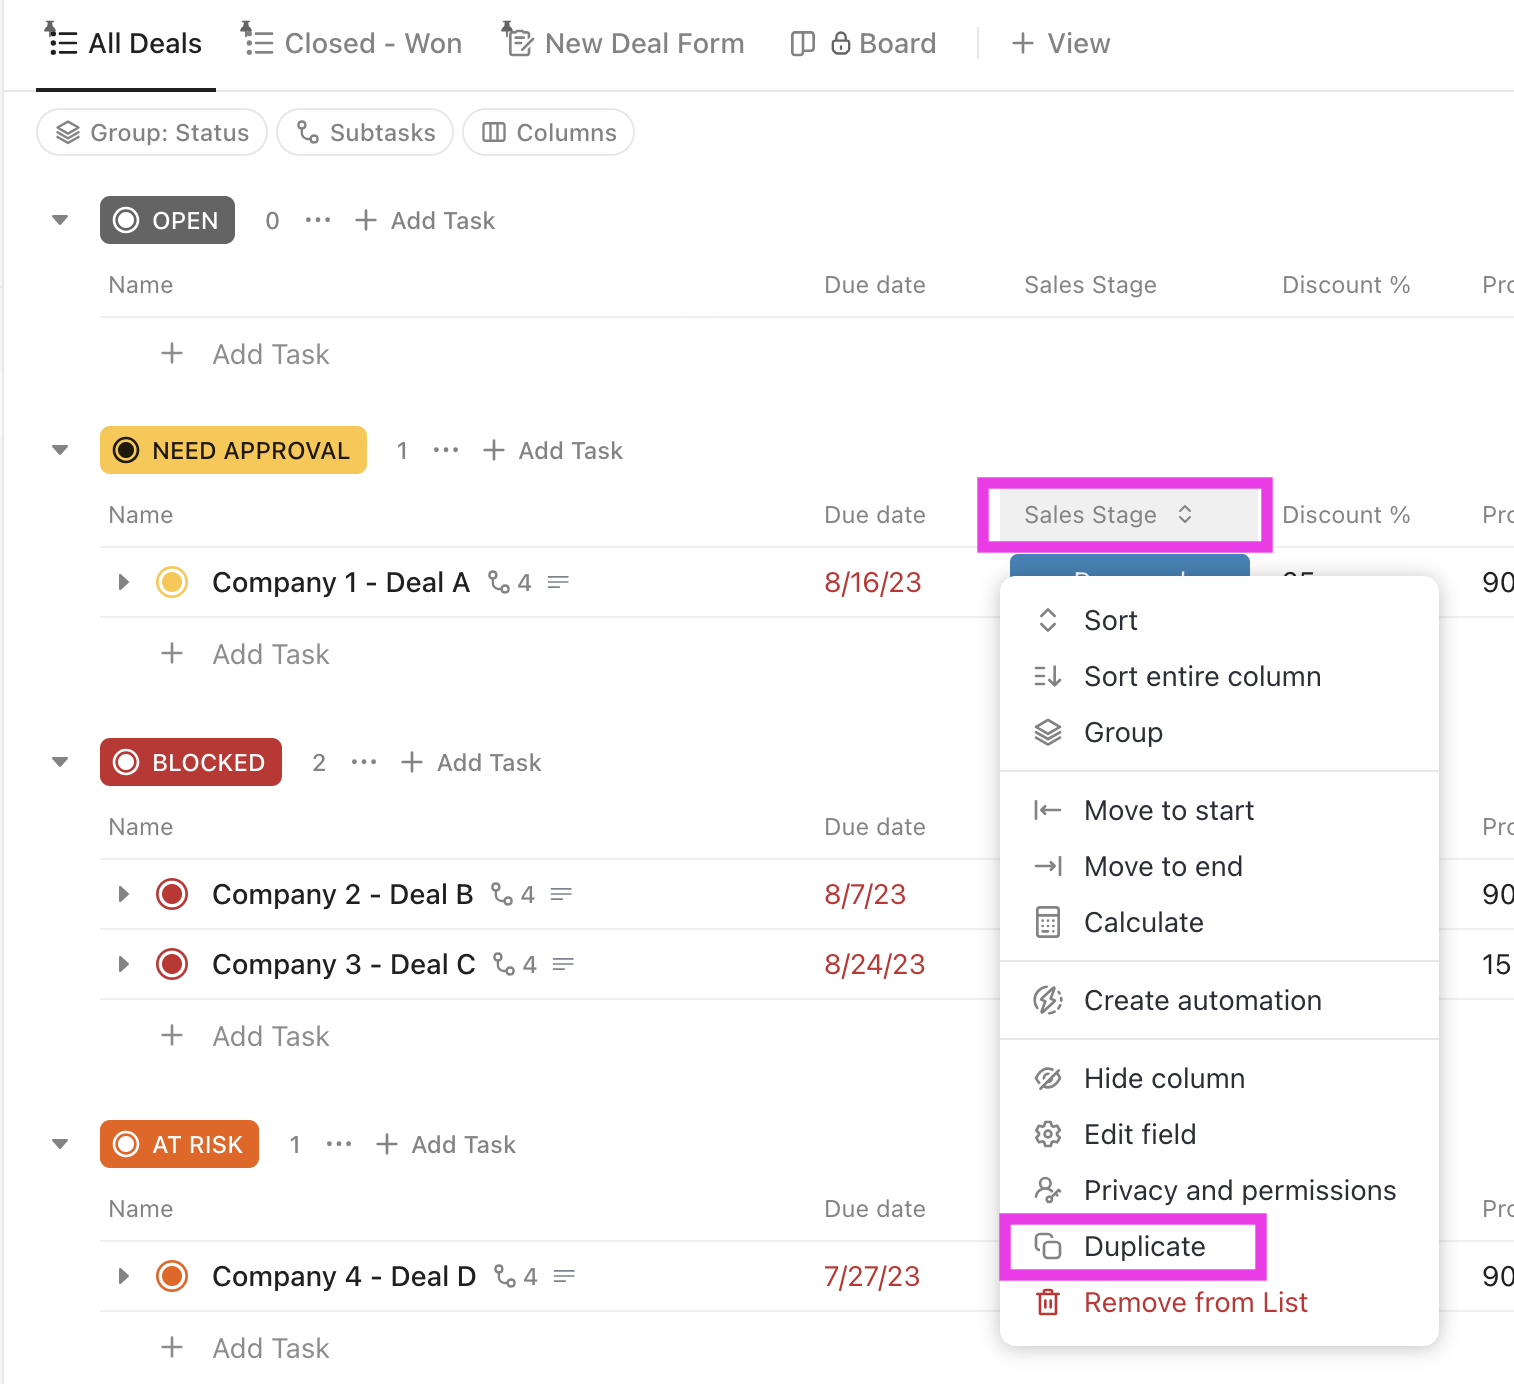The image size is (1514, 1384).
Task: Collapse the Need Approval group
Action: [60, 451]
